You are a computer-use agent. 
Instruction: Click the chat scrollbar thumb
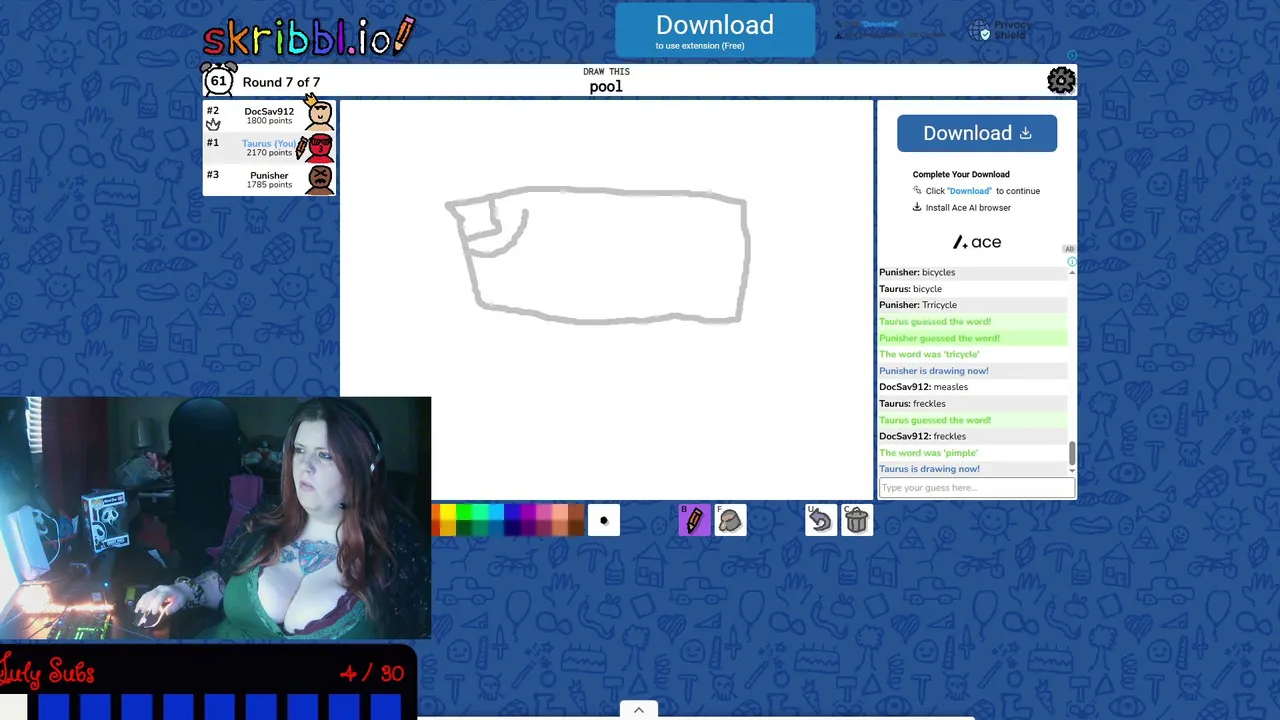[x=1072, y=453]
